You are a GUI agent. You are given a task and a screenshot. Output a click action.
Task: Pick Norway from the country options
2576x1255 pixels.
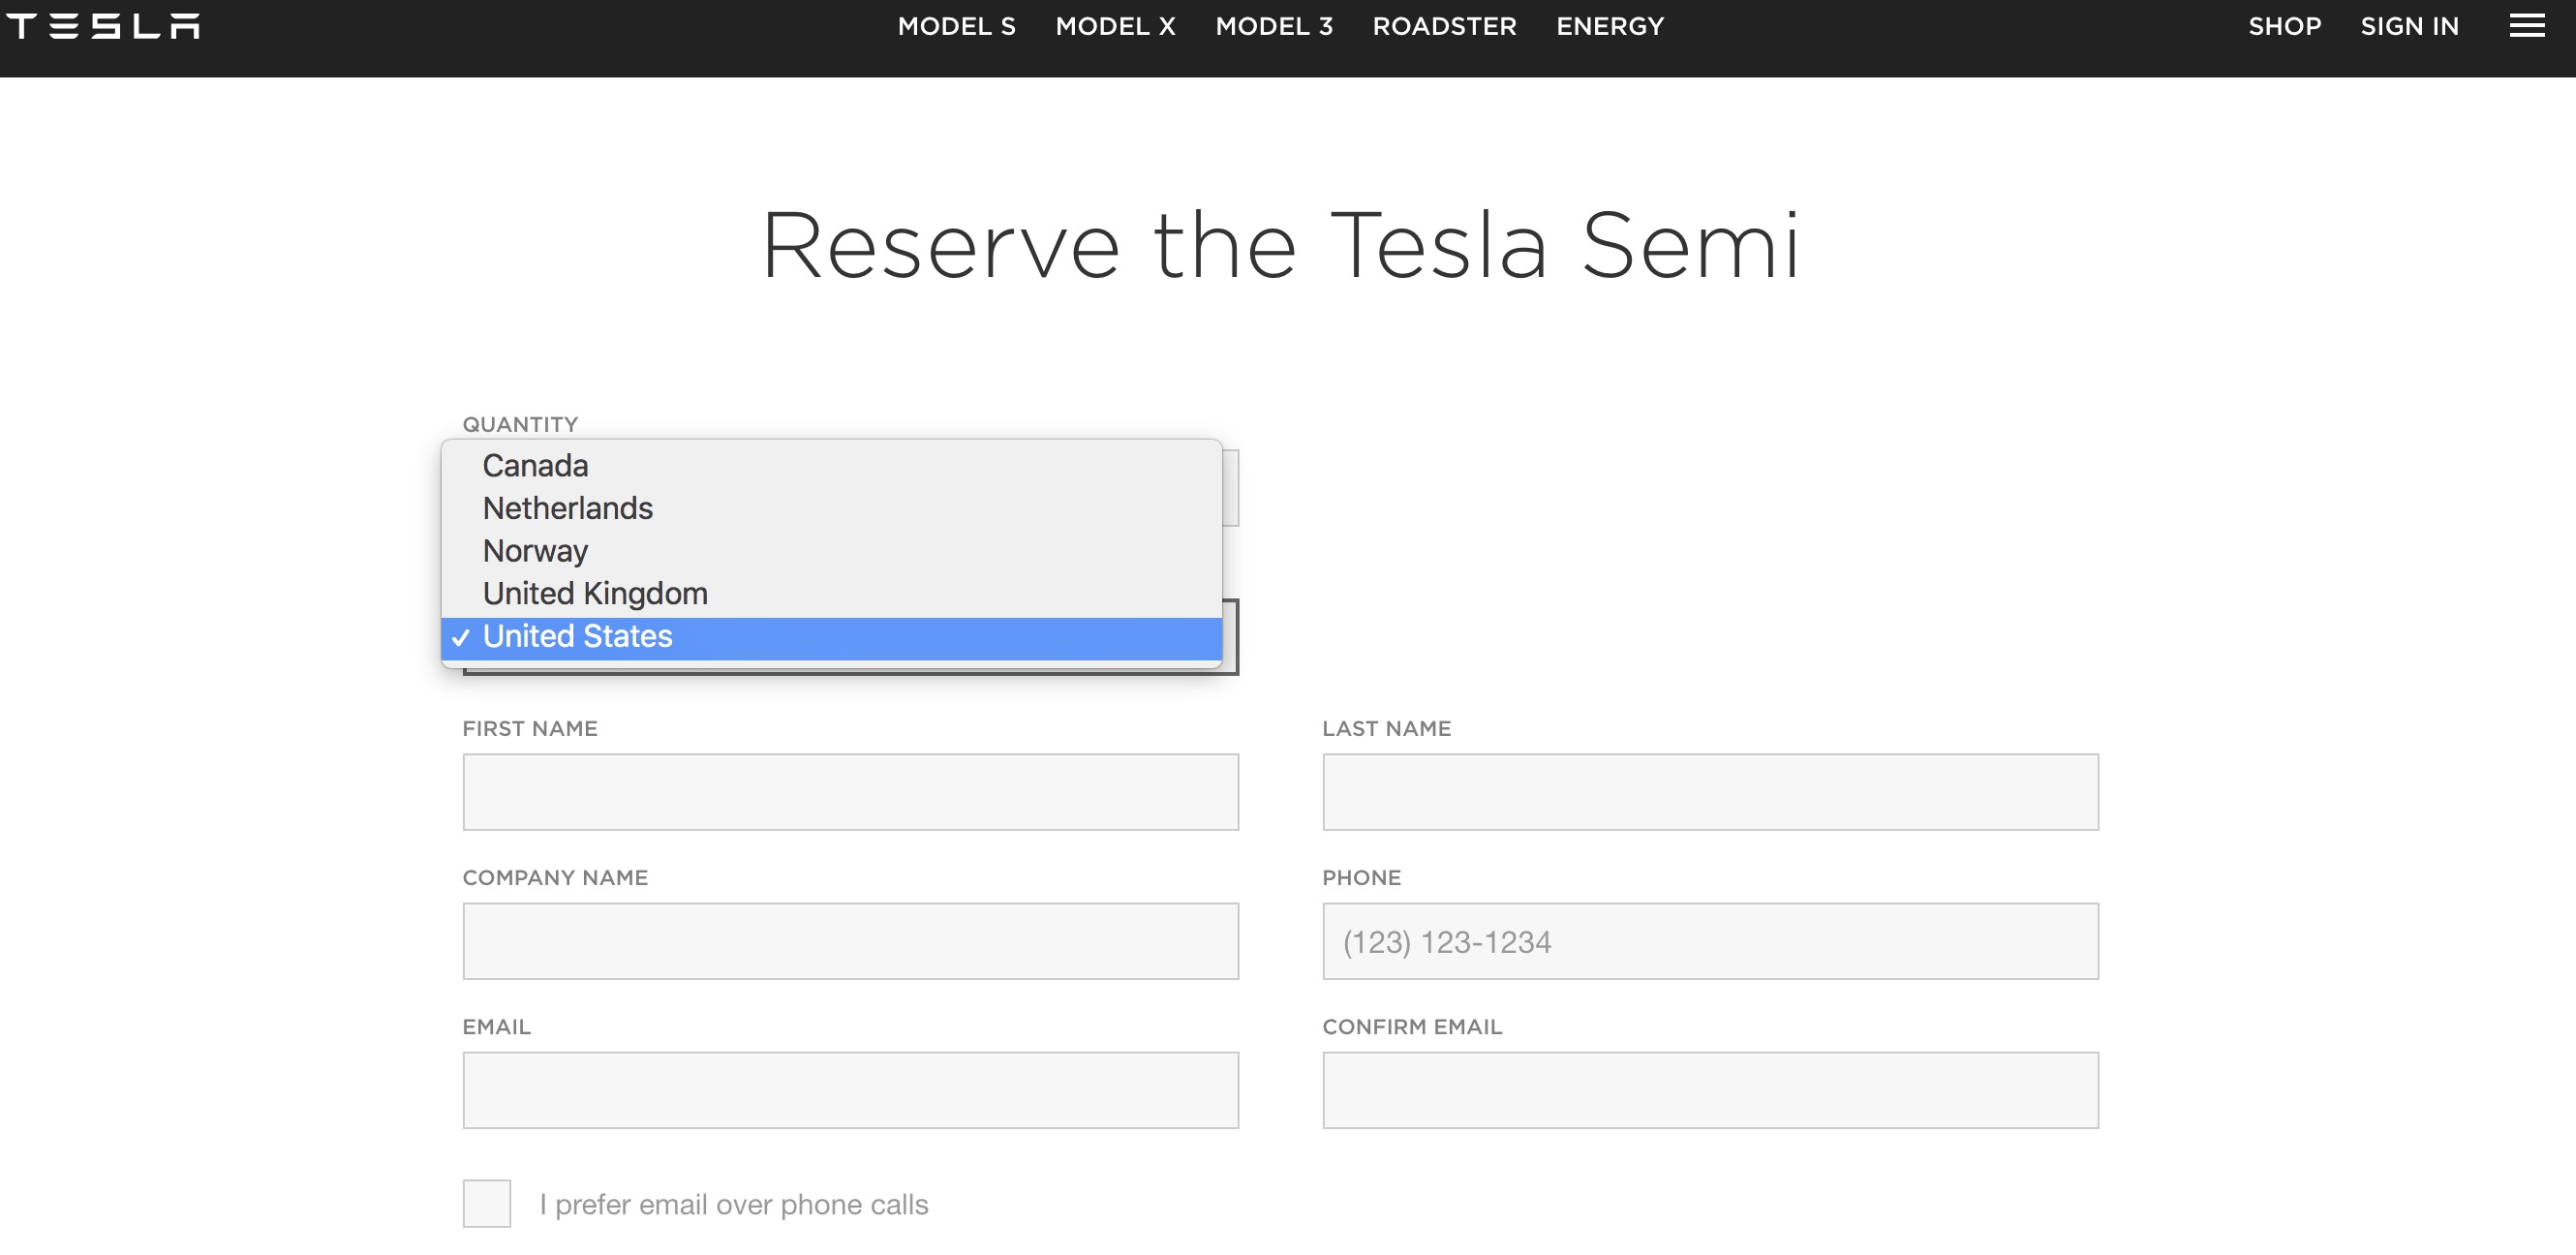[x=535, y=551]
